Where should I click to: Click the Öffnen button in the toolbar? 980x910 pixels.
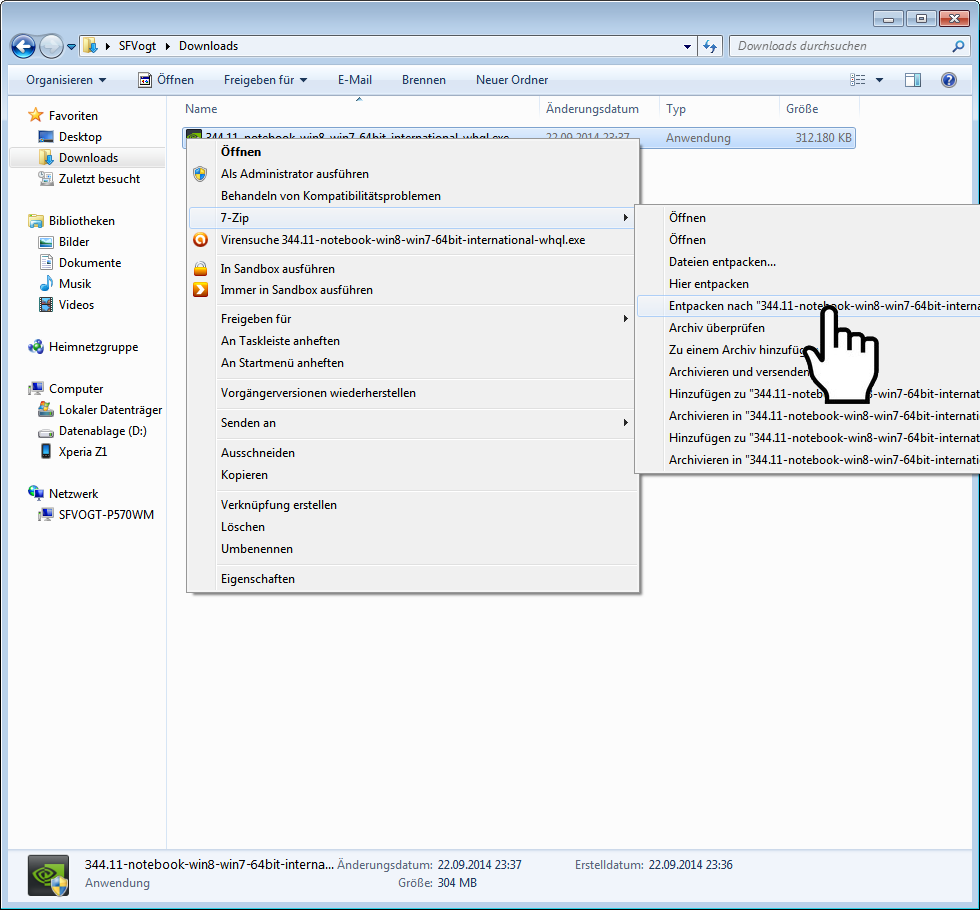click(x=166, y=80)
